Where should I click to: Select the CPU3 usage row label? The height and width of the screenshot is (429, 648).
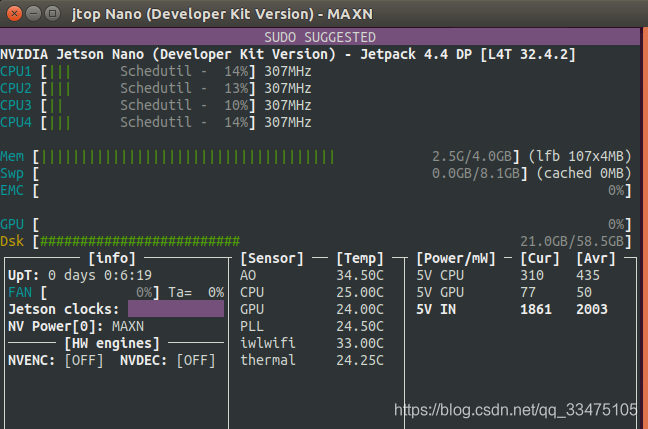coord(16,105)
